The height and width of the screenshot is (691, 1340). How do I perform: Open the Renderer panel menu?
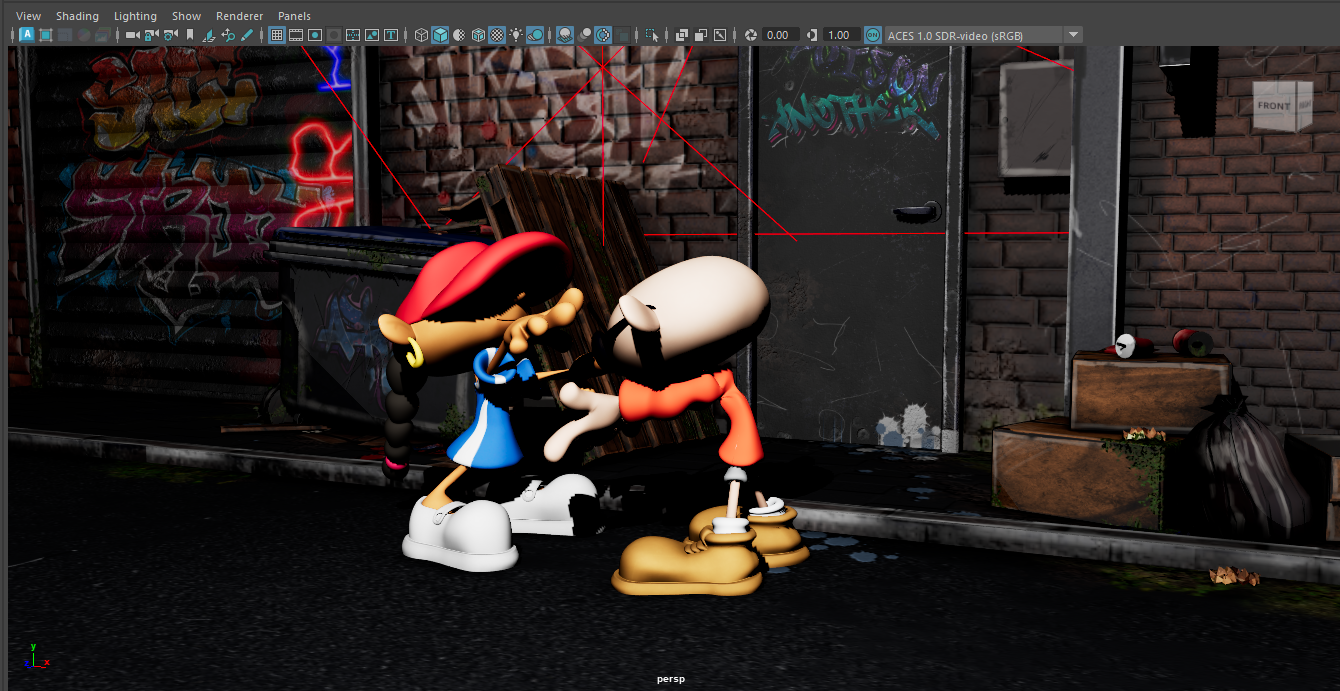coord(240,16)
